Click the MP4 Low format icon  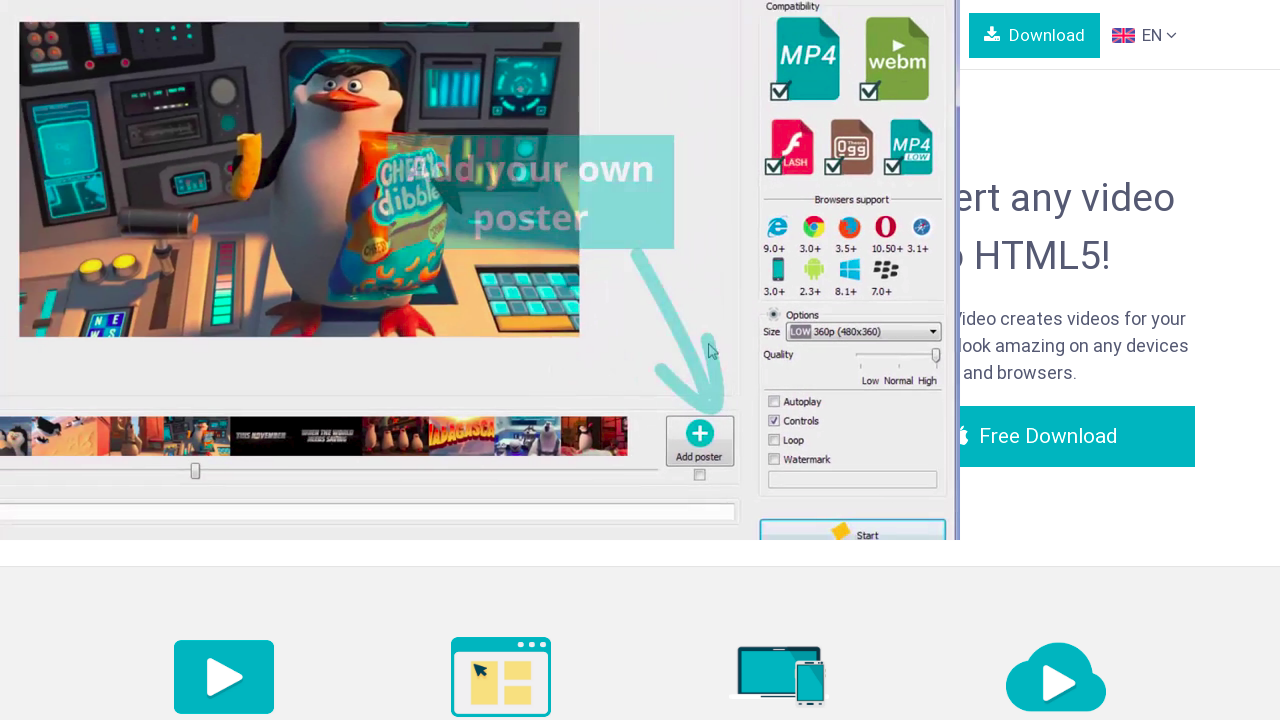(911, 146)
